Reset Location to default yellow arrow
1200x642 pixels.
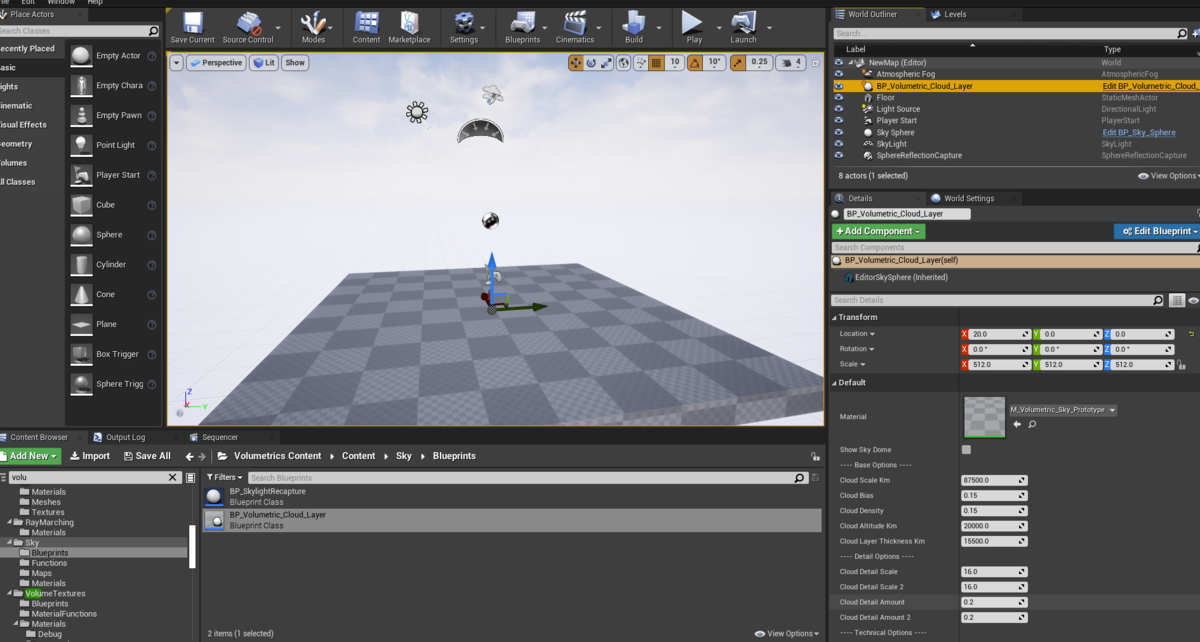[1192, 334]
